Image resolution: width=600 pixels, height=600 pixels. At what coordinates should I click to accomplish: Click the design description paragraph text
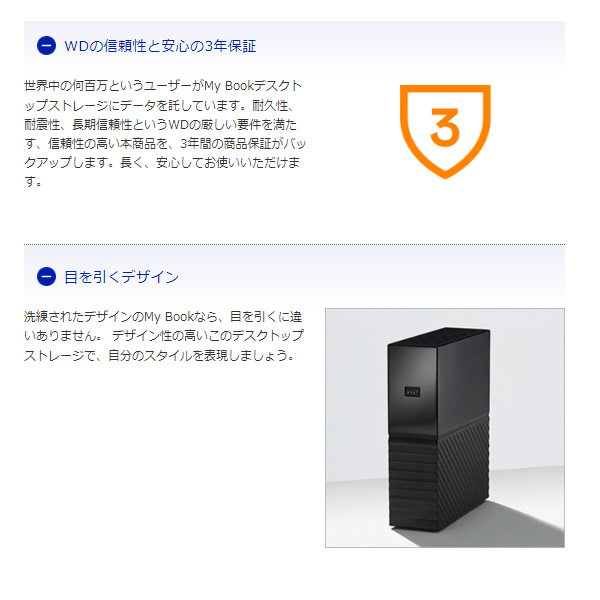pos(164,336)
